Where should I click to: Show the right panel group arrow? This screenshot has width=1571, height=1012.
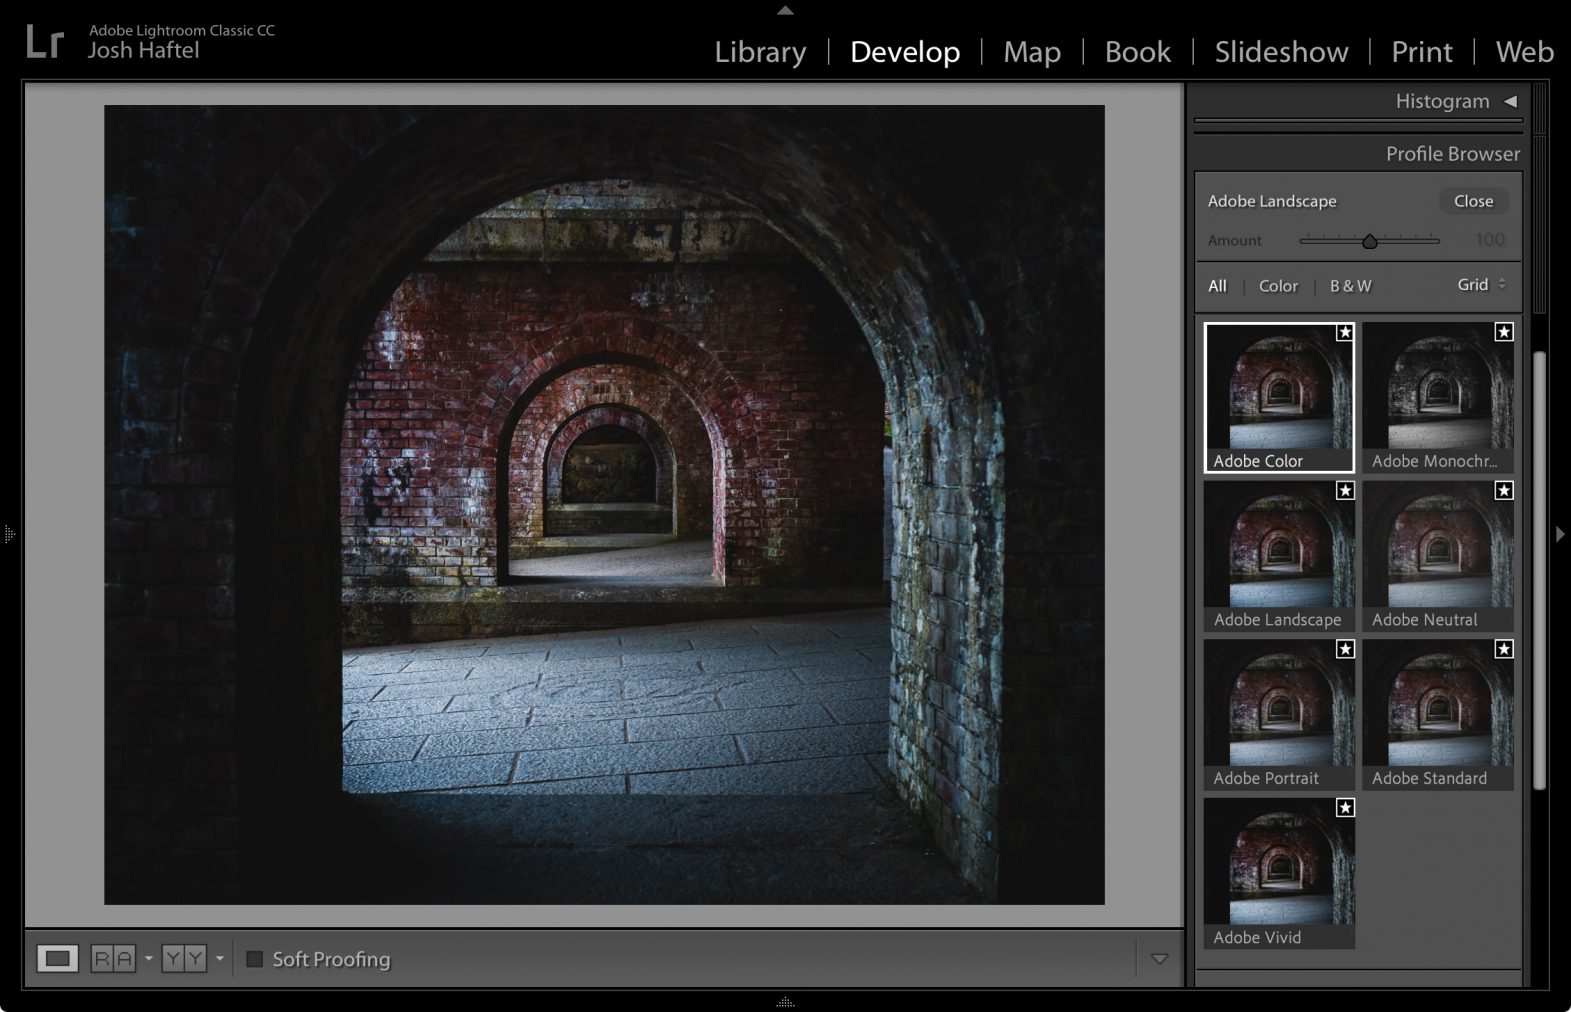point(1559,534)
